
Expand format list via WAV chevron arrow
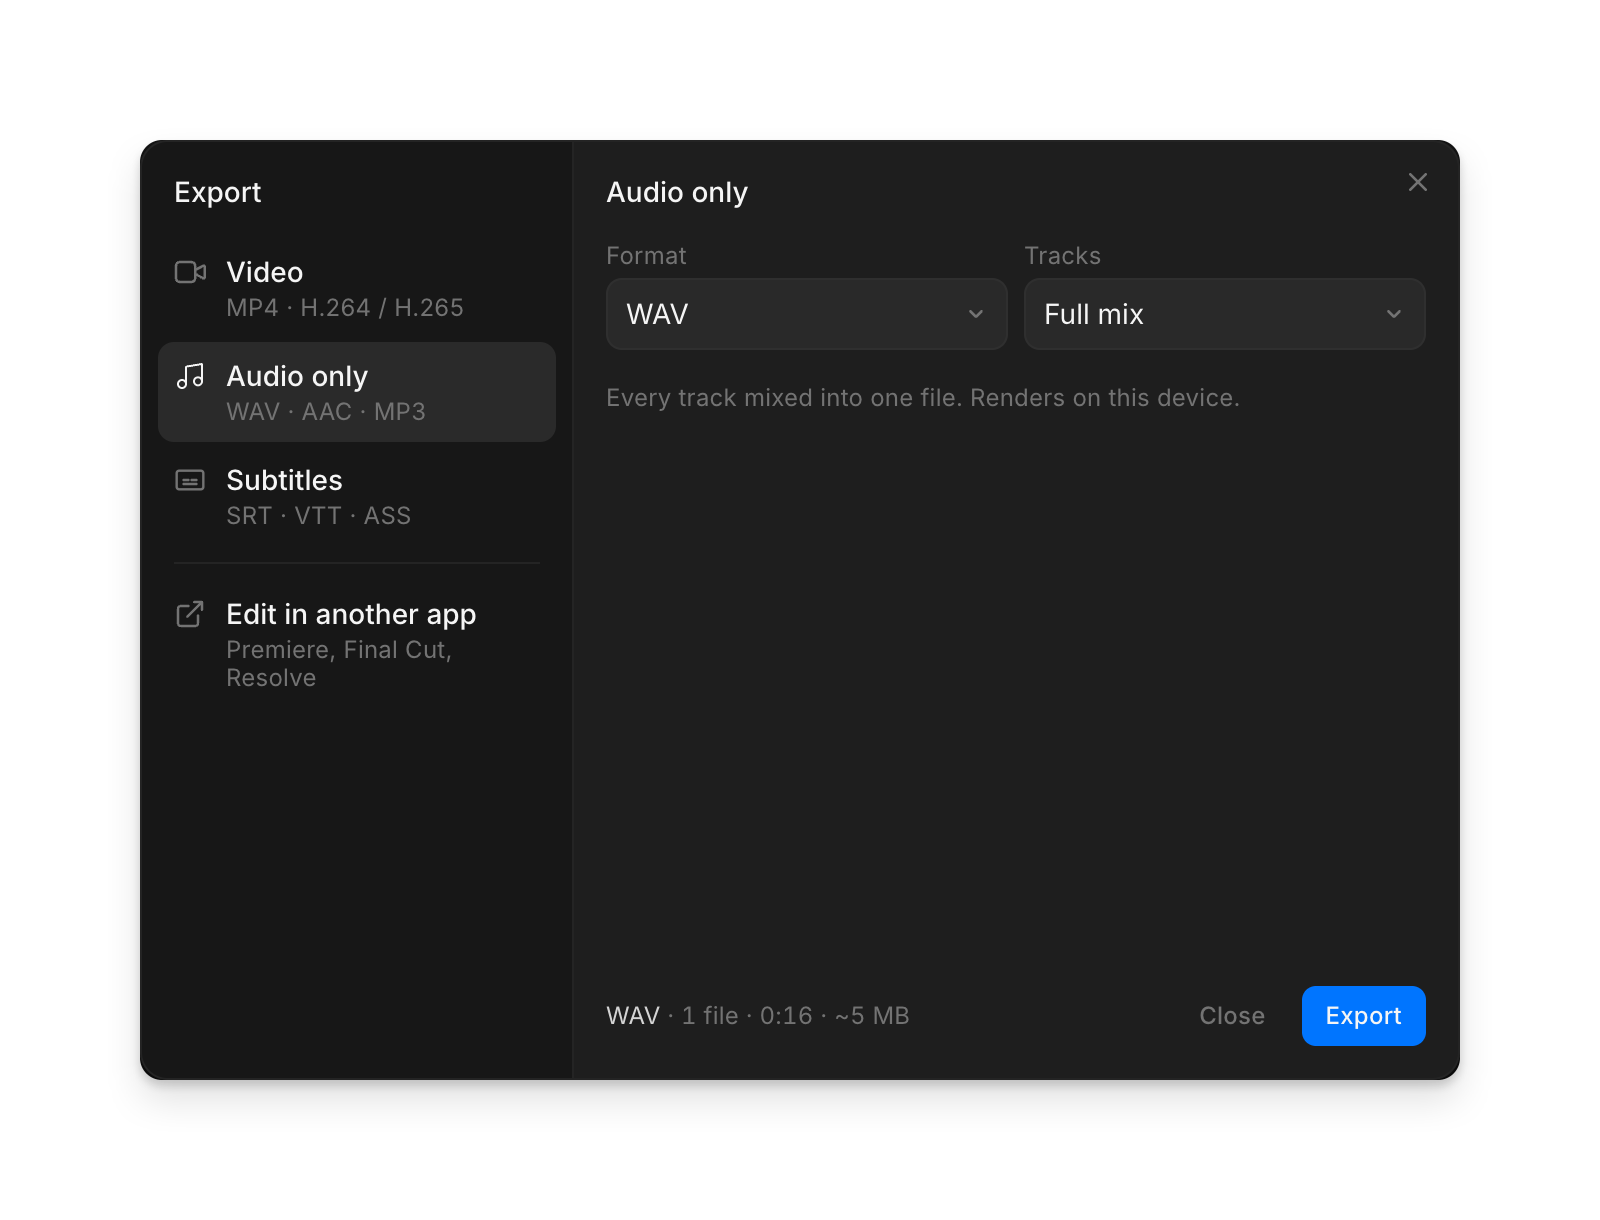coord(976,314)
